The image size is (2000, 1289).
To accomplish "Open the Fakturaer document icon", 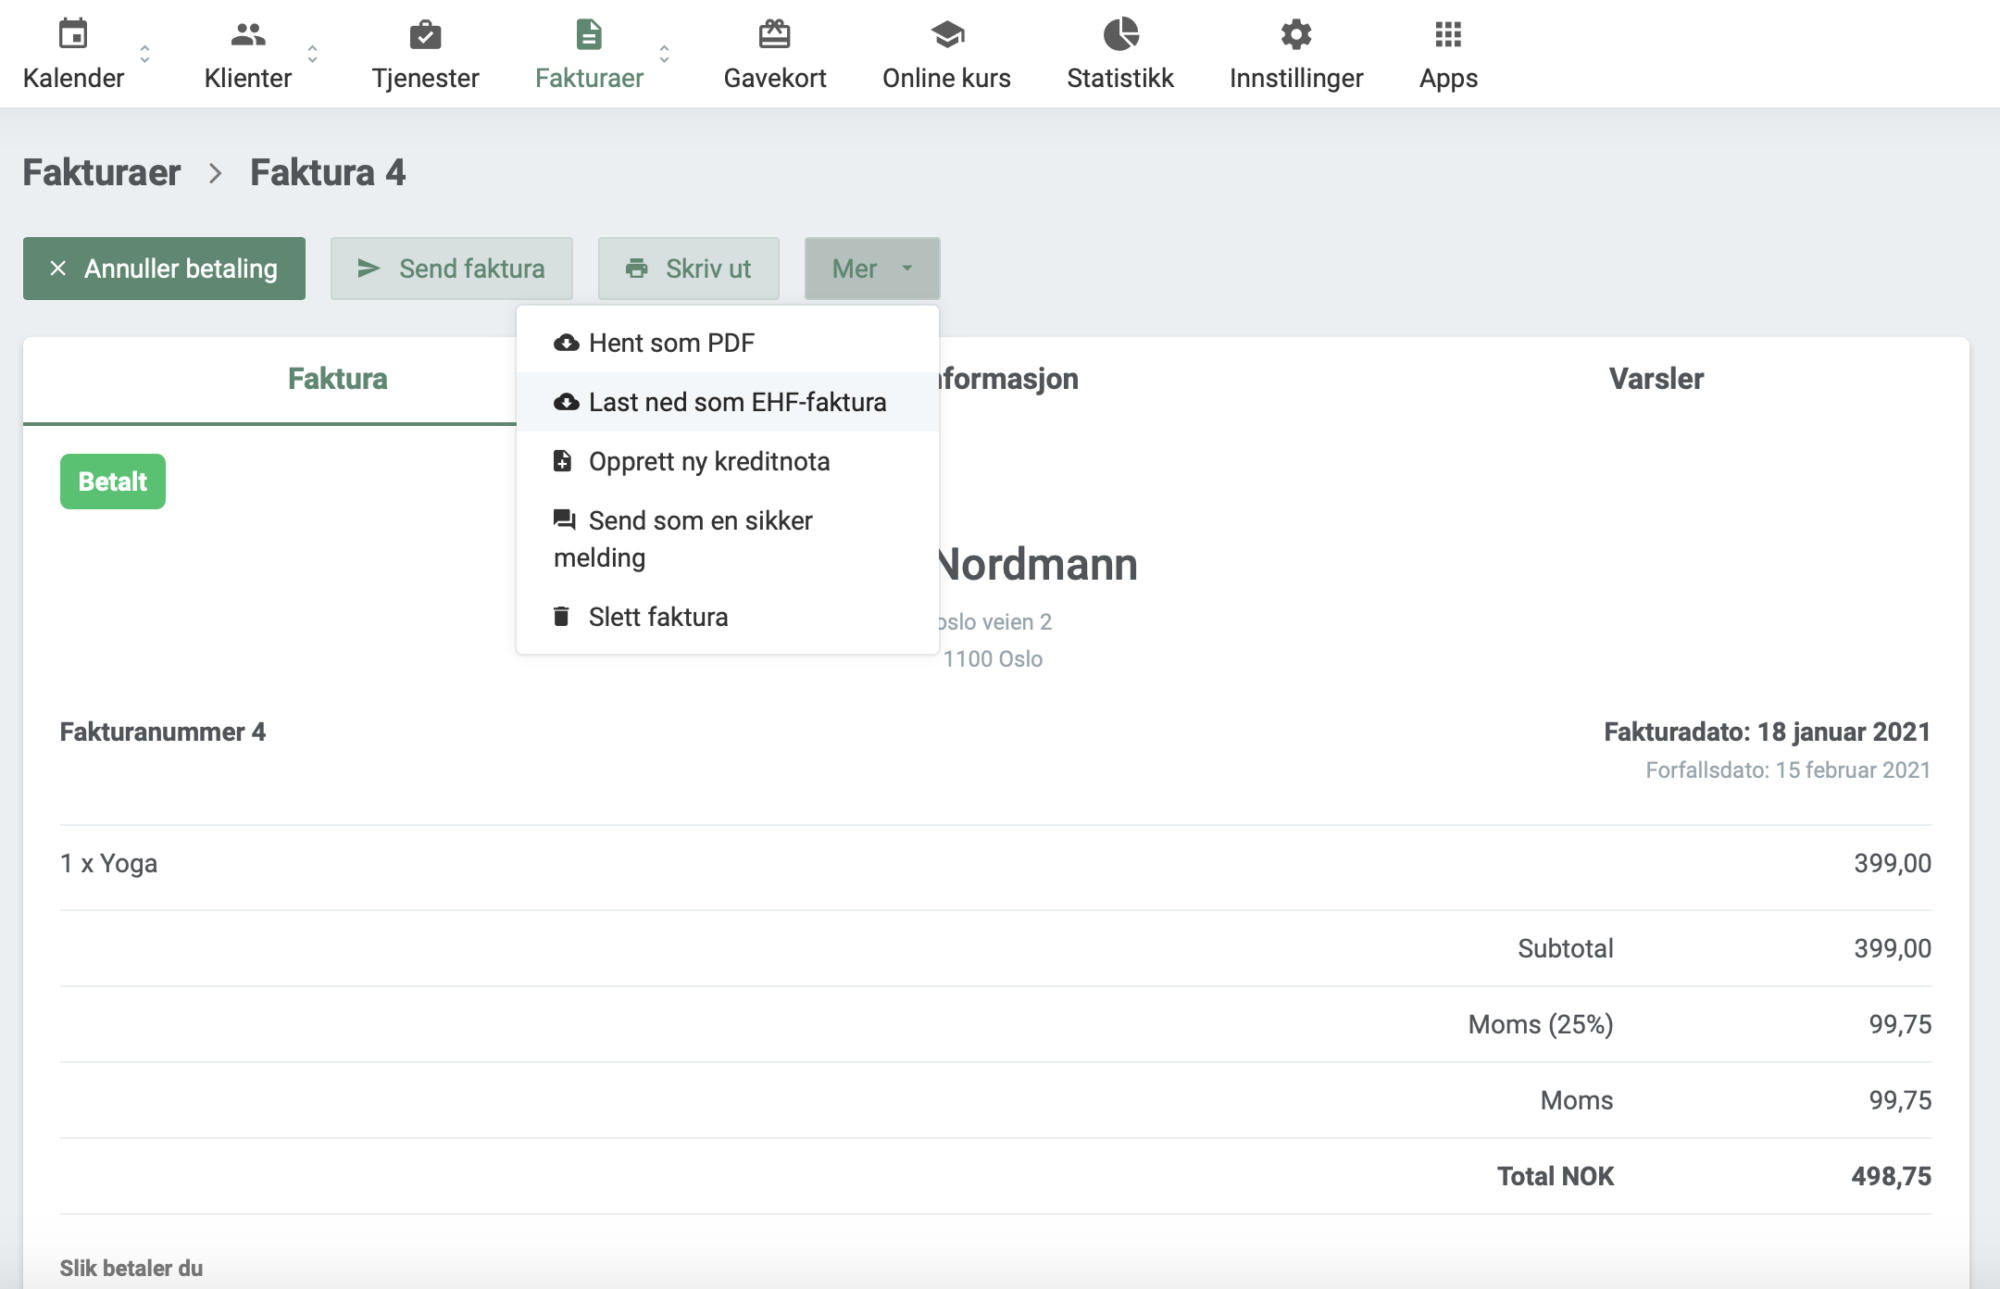I will pos(589,35).
